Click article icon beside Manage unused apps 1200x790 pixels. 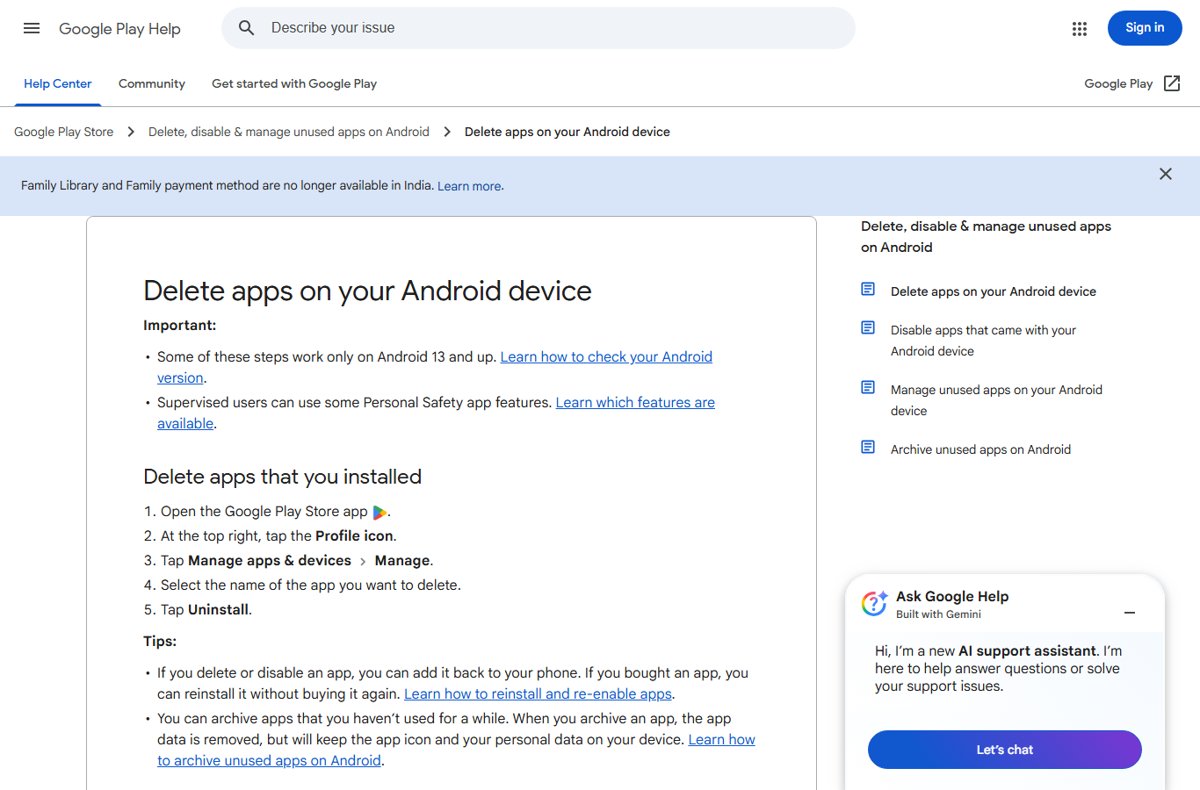tap(868, 387)
